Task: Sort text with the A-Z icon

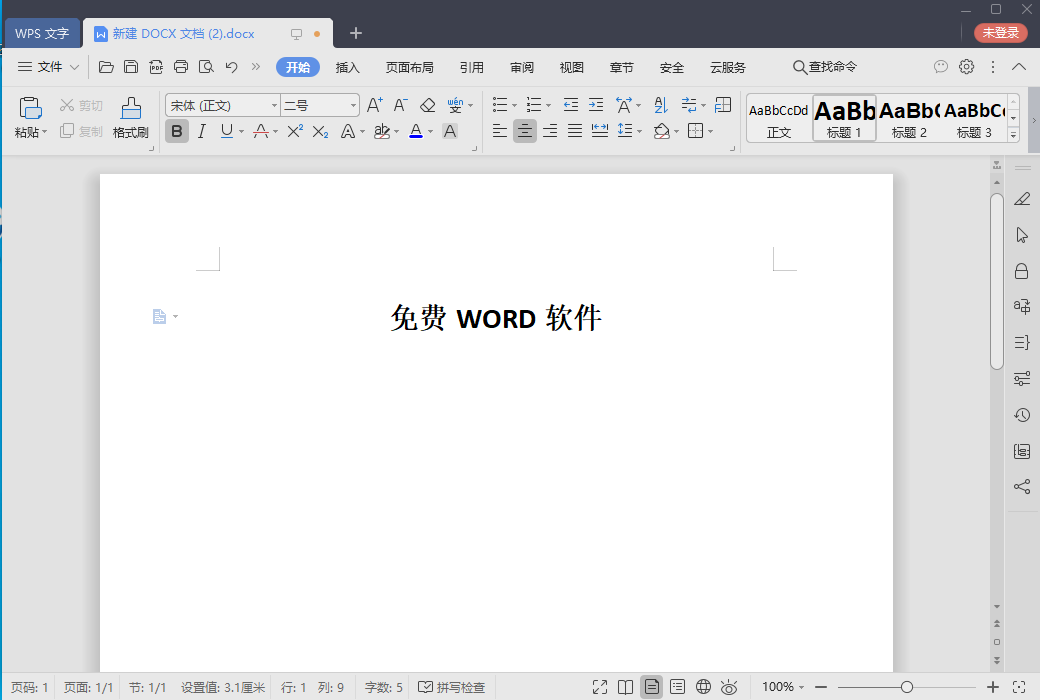Action: point(661,105)
